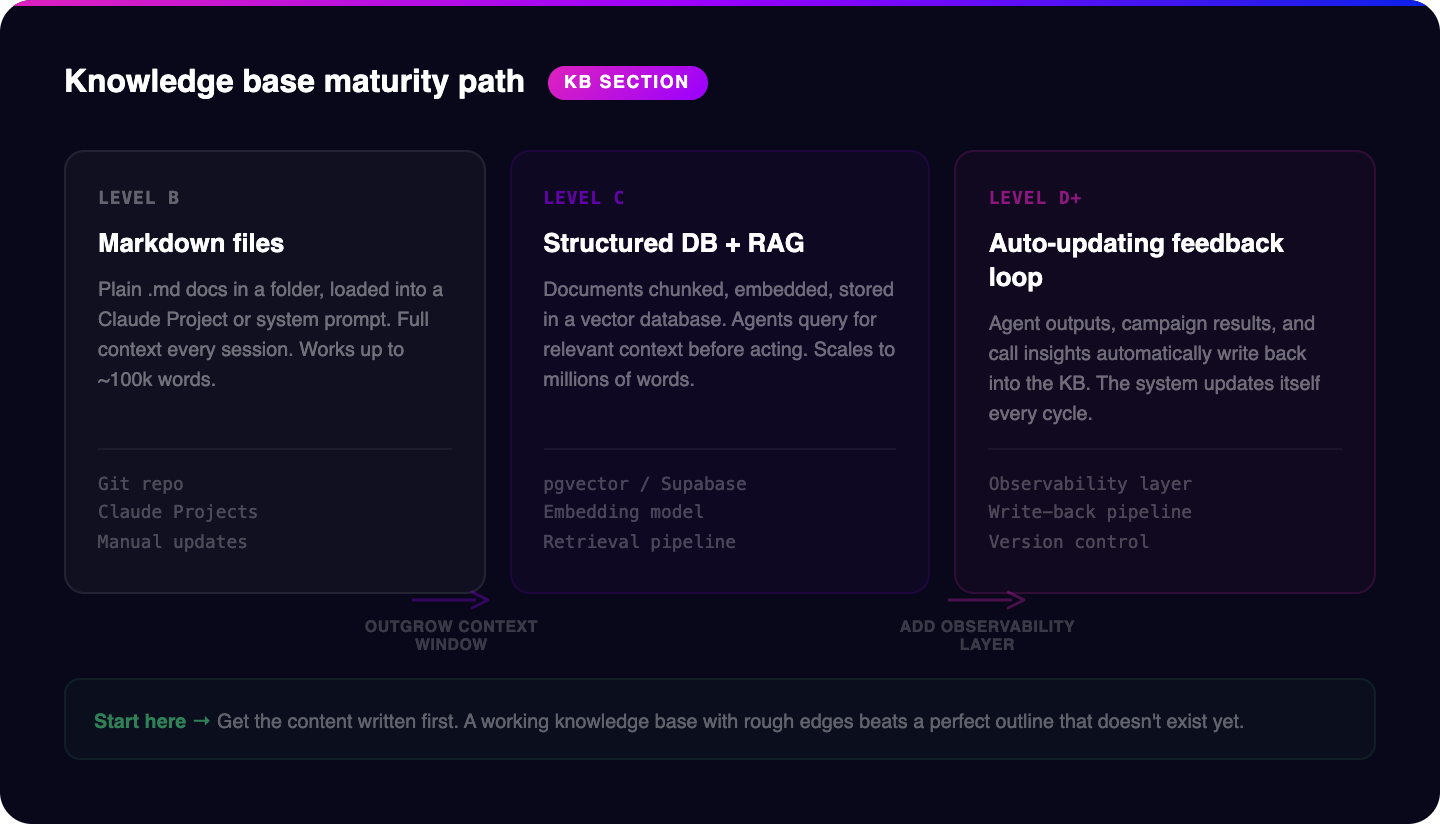Select the "pgvector / Supabase" entry
Image resolution: width=1440 pixels, height=824 pixels.
(x=645, y=484)
